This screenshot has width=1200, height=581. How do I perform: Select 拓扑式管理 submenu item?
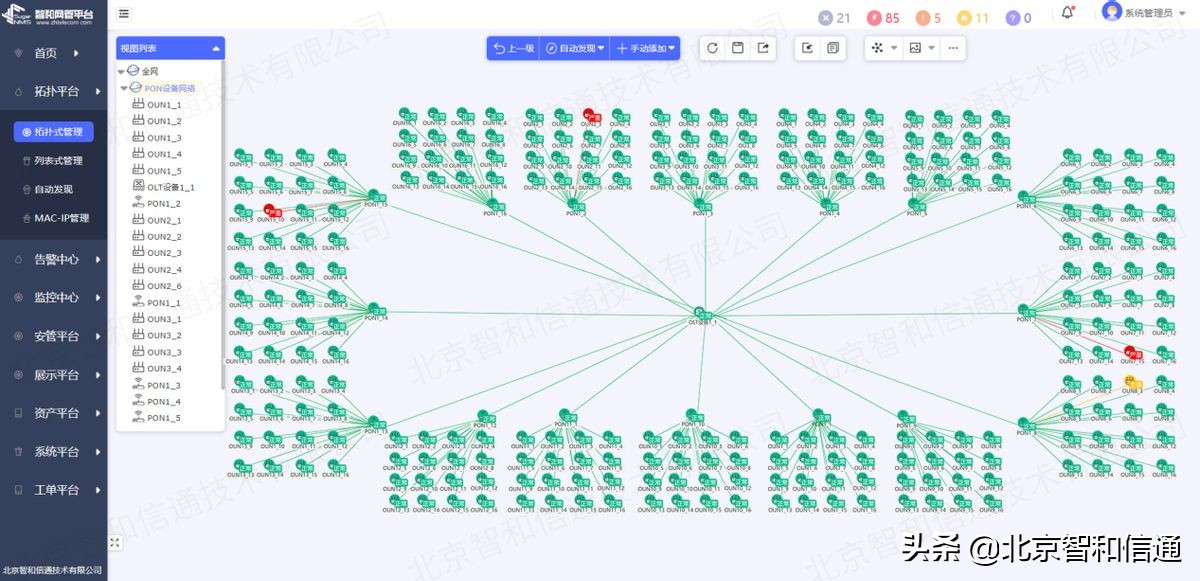(x=53, y=131)
